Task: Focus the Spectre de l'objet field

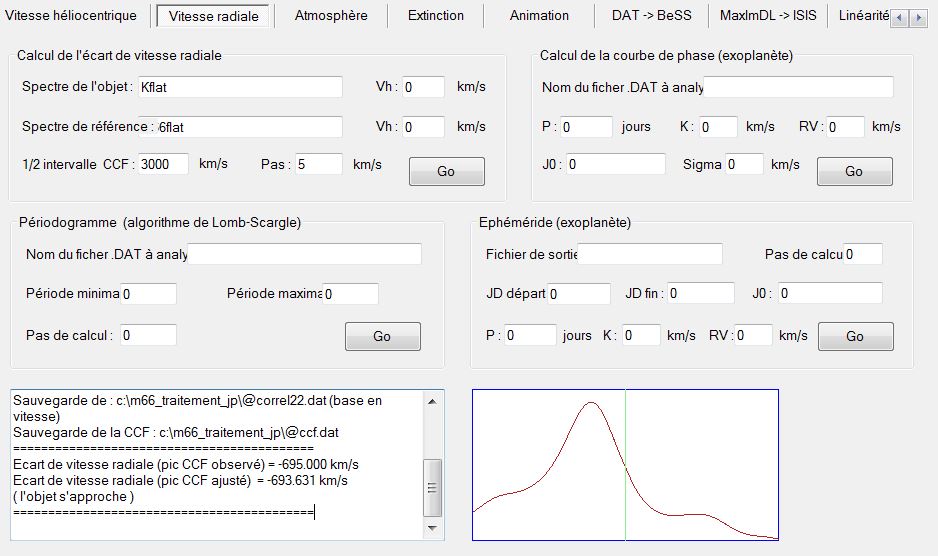Action: click(x=240, y=87)
